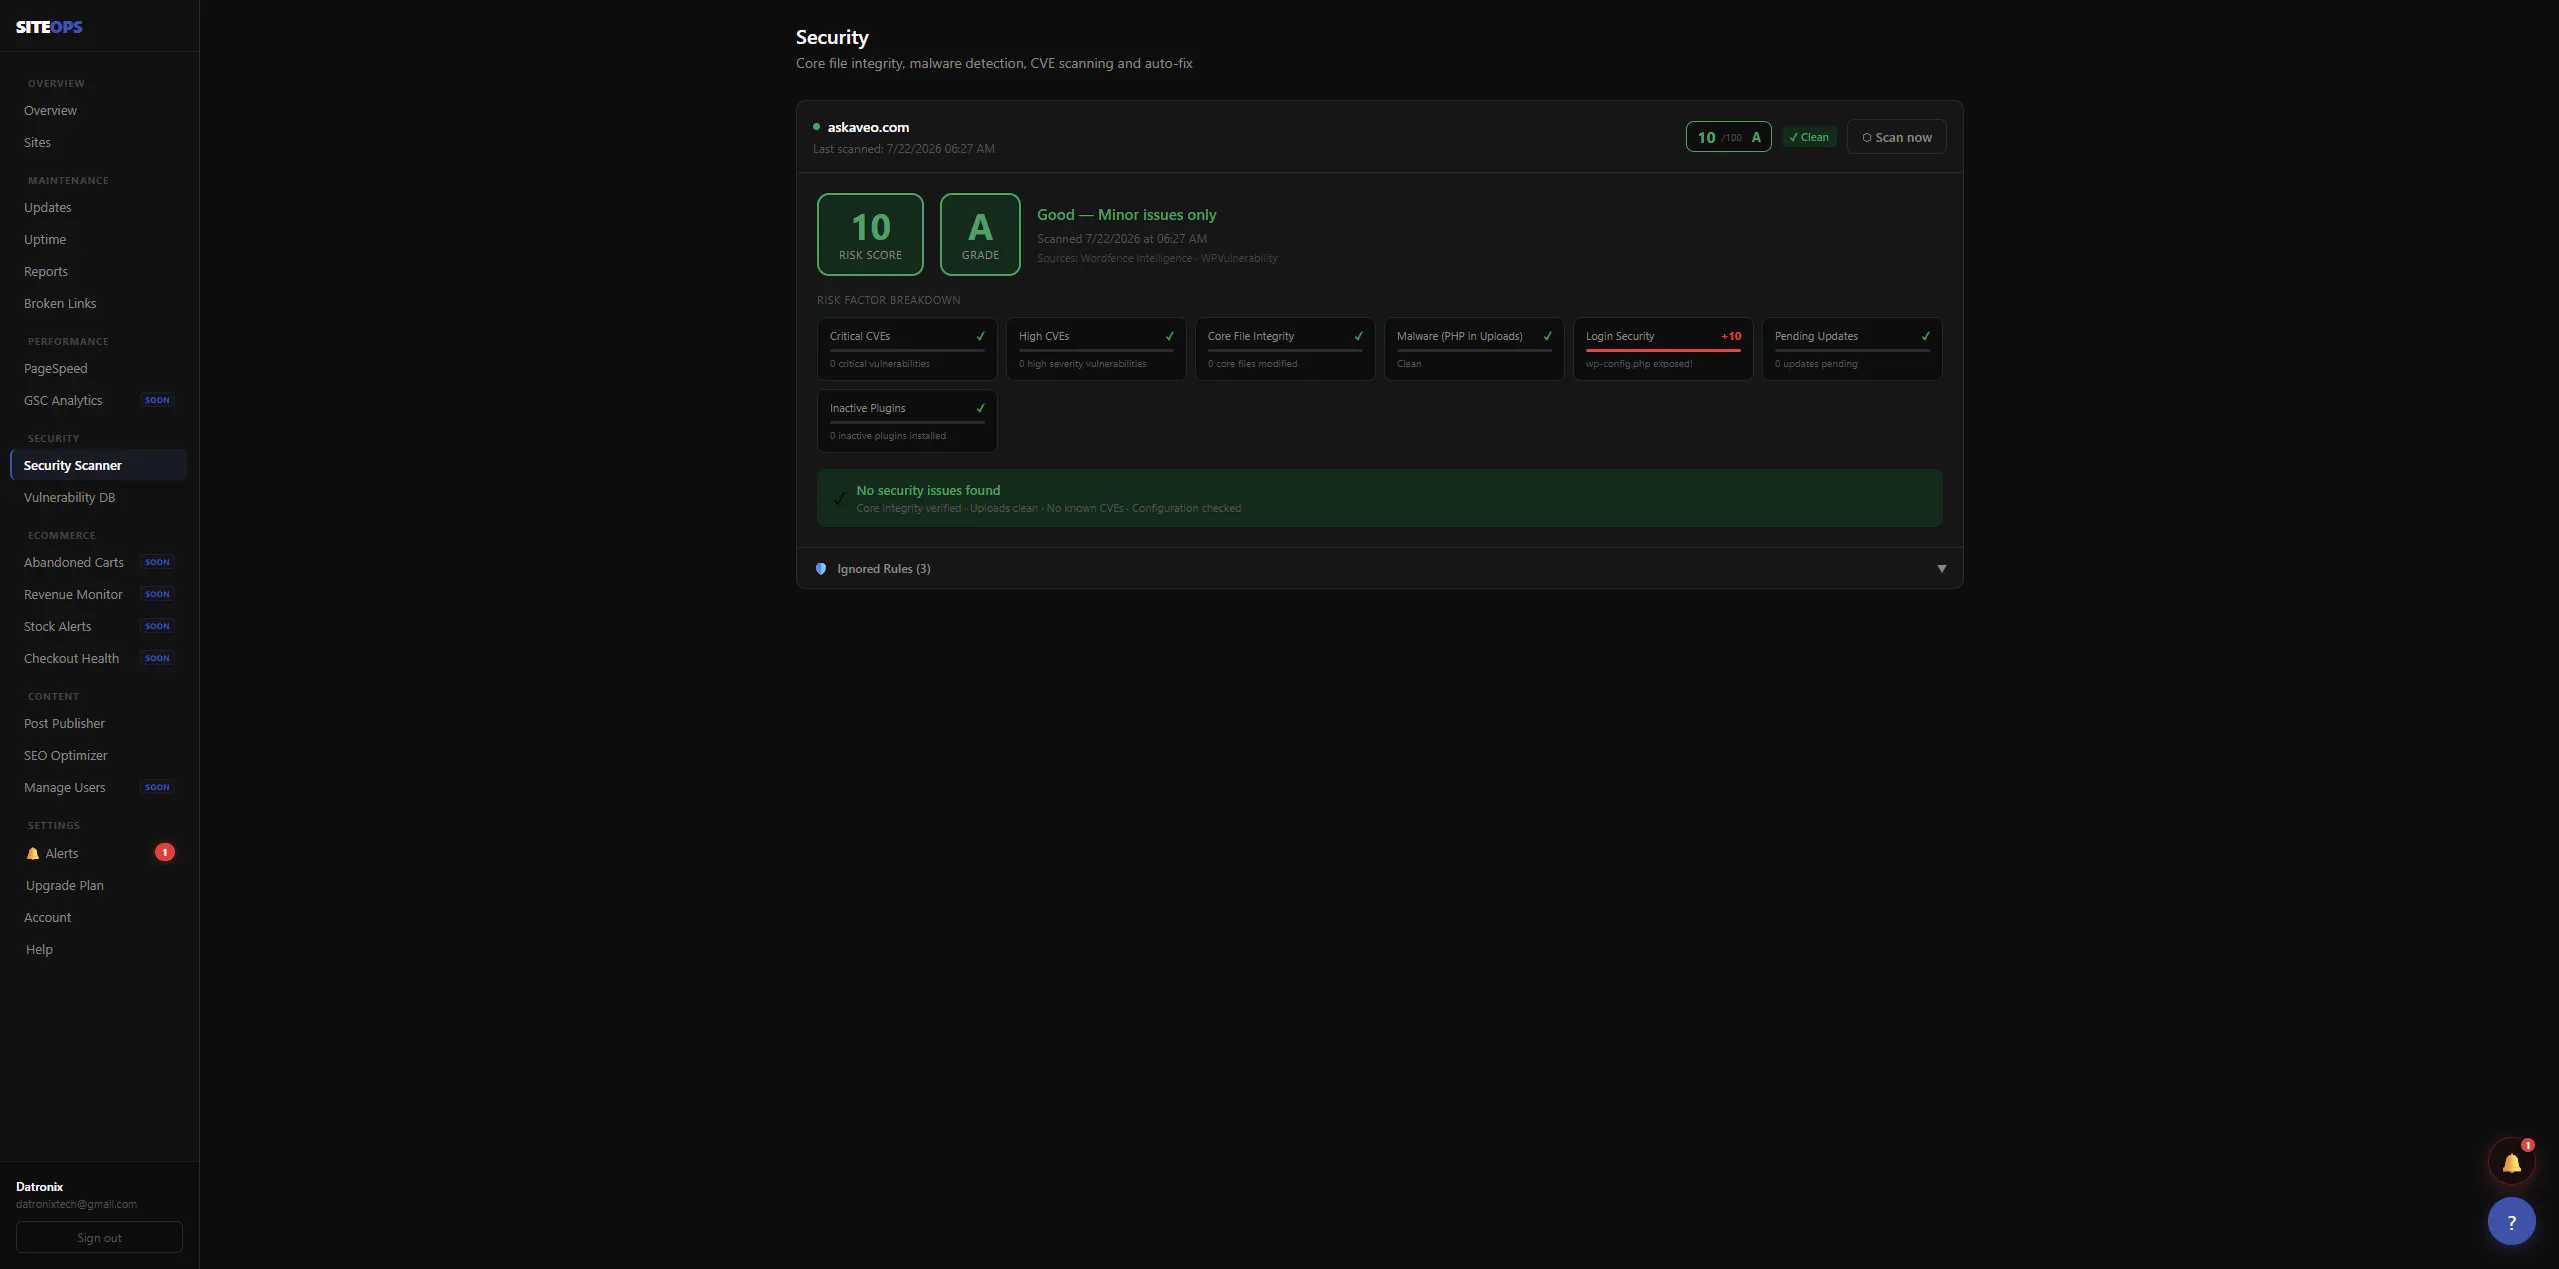Click 'Good — Minor issues only' text
2559x1269 pixels.
(1126, 215)
